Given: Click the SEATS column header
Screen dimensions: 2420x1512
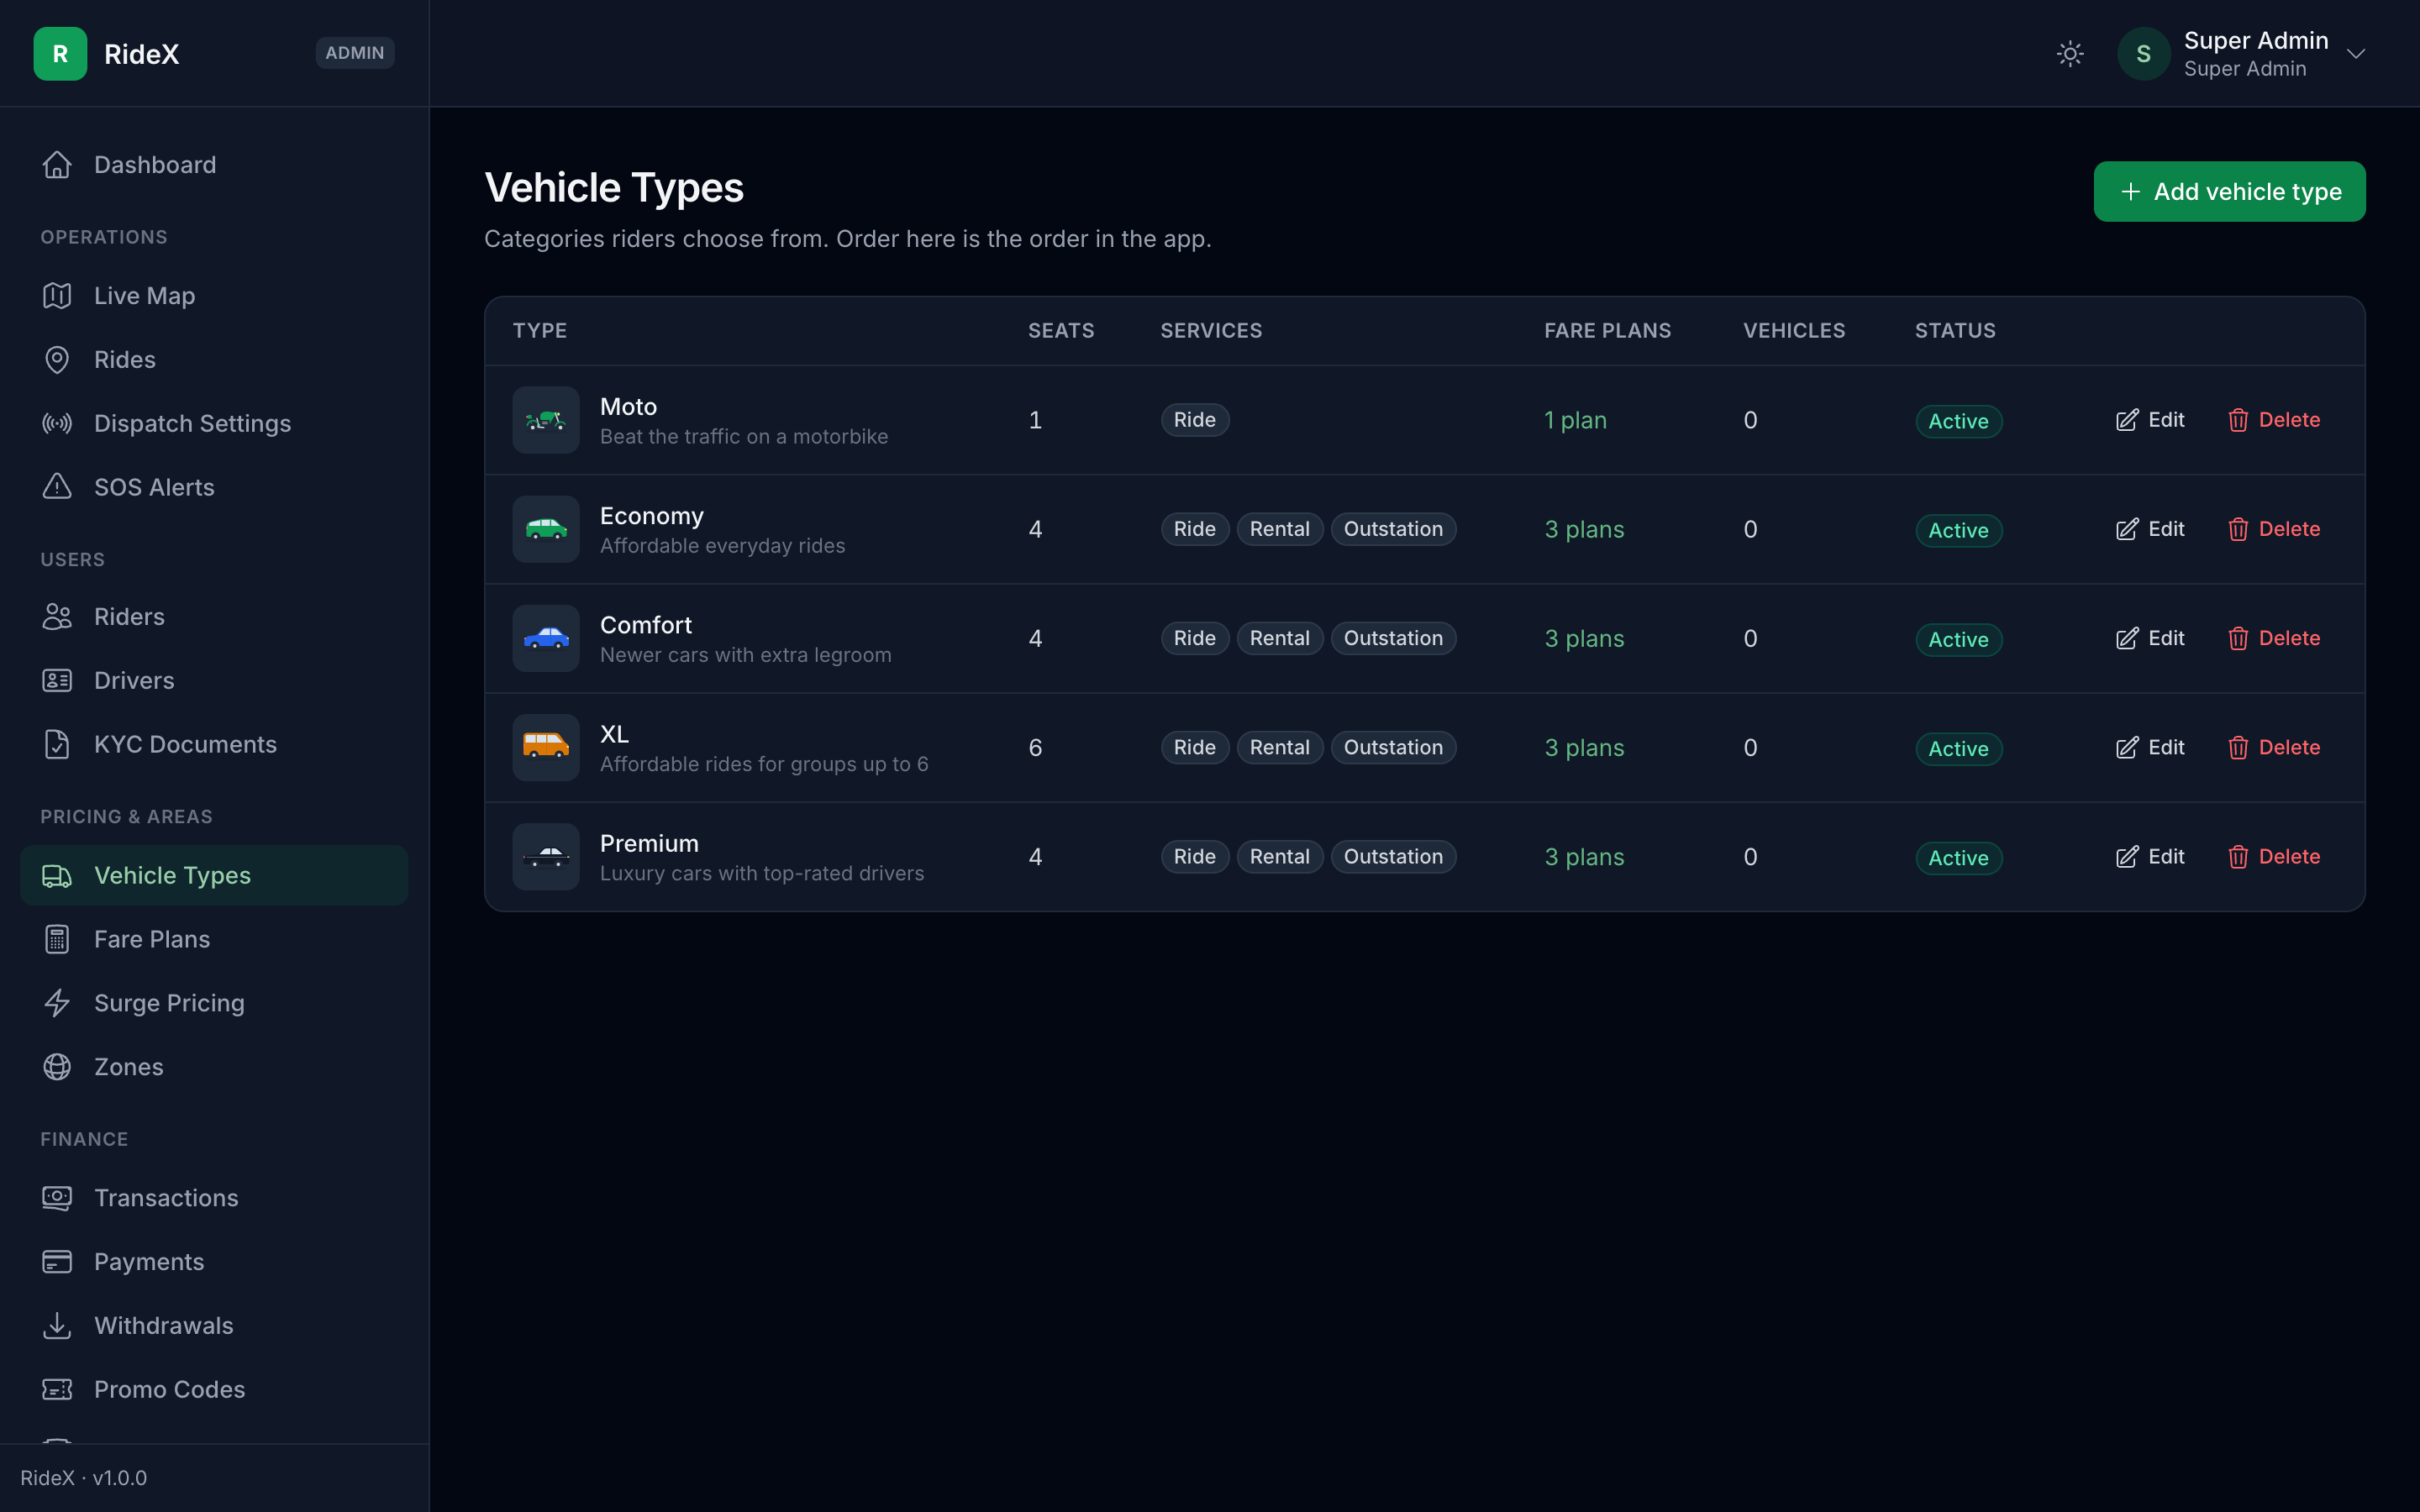Looking at the screenshot, I should (1061, 331).
